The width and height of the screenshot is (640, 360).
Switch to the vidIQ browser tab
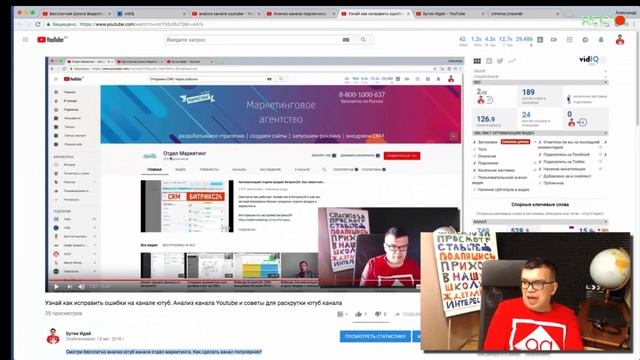tap(151, 13)
